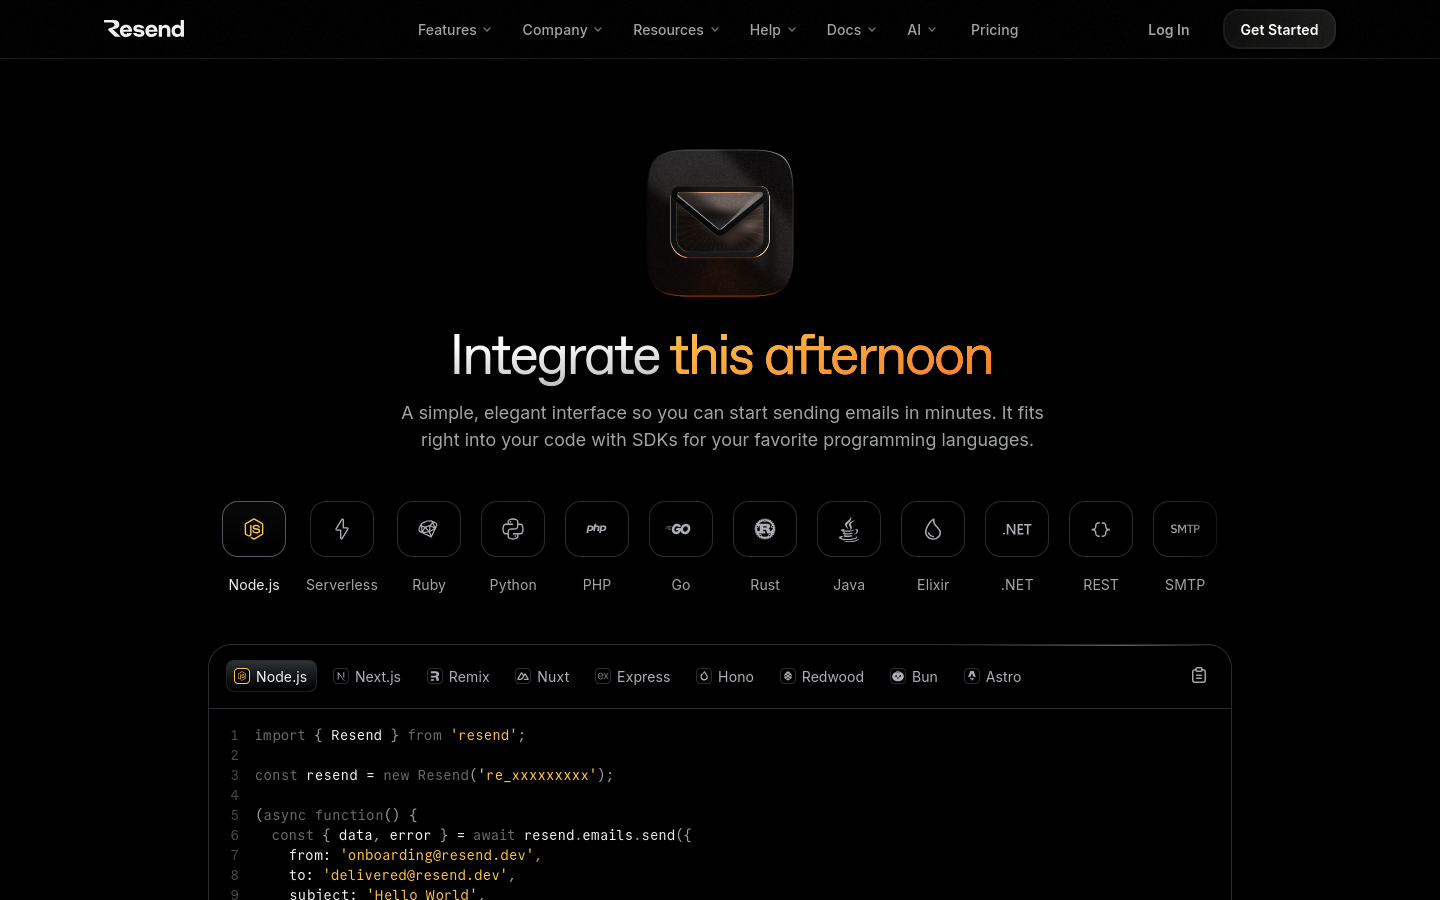1440x900 pixels.
Task: Expand the Docs navigation menu
Action: (851, 30)
